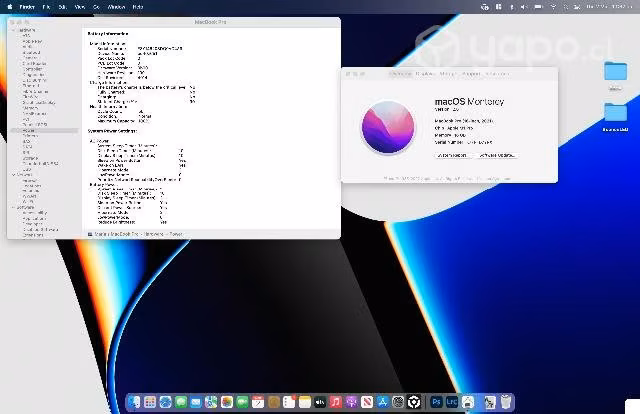Launch Lightroom Classic in the Dock

[x=451, y=402]
